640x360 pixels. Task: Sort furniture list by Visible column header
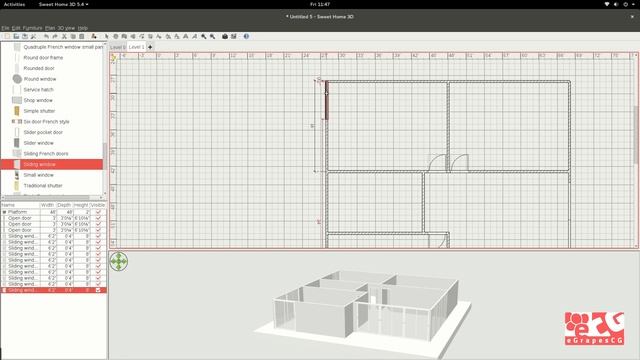tap(98, 205)
